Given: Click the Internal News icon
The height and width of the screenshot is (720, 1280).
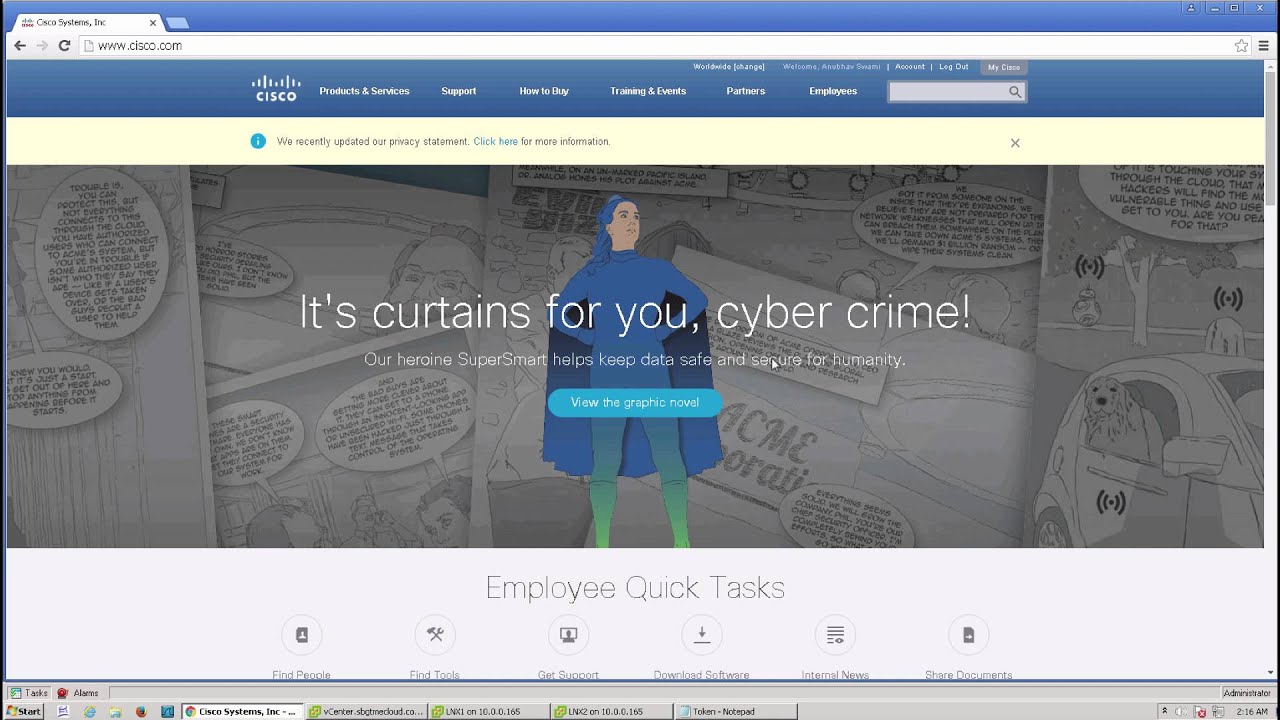Looking at the screenshot, I should coord(835,635).
